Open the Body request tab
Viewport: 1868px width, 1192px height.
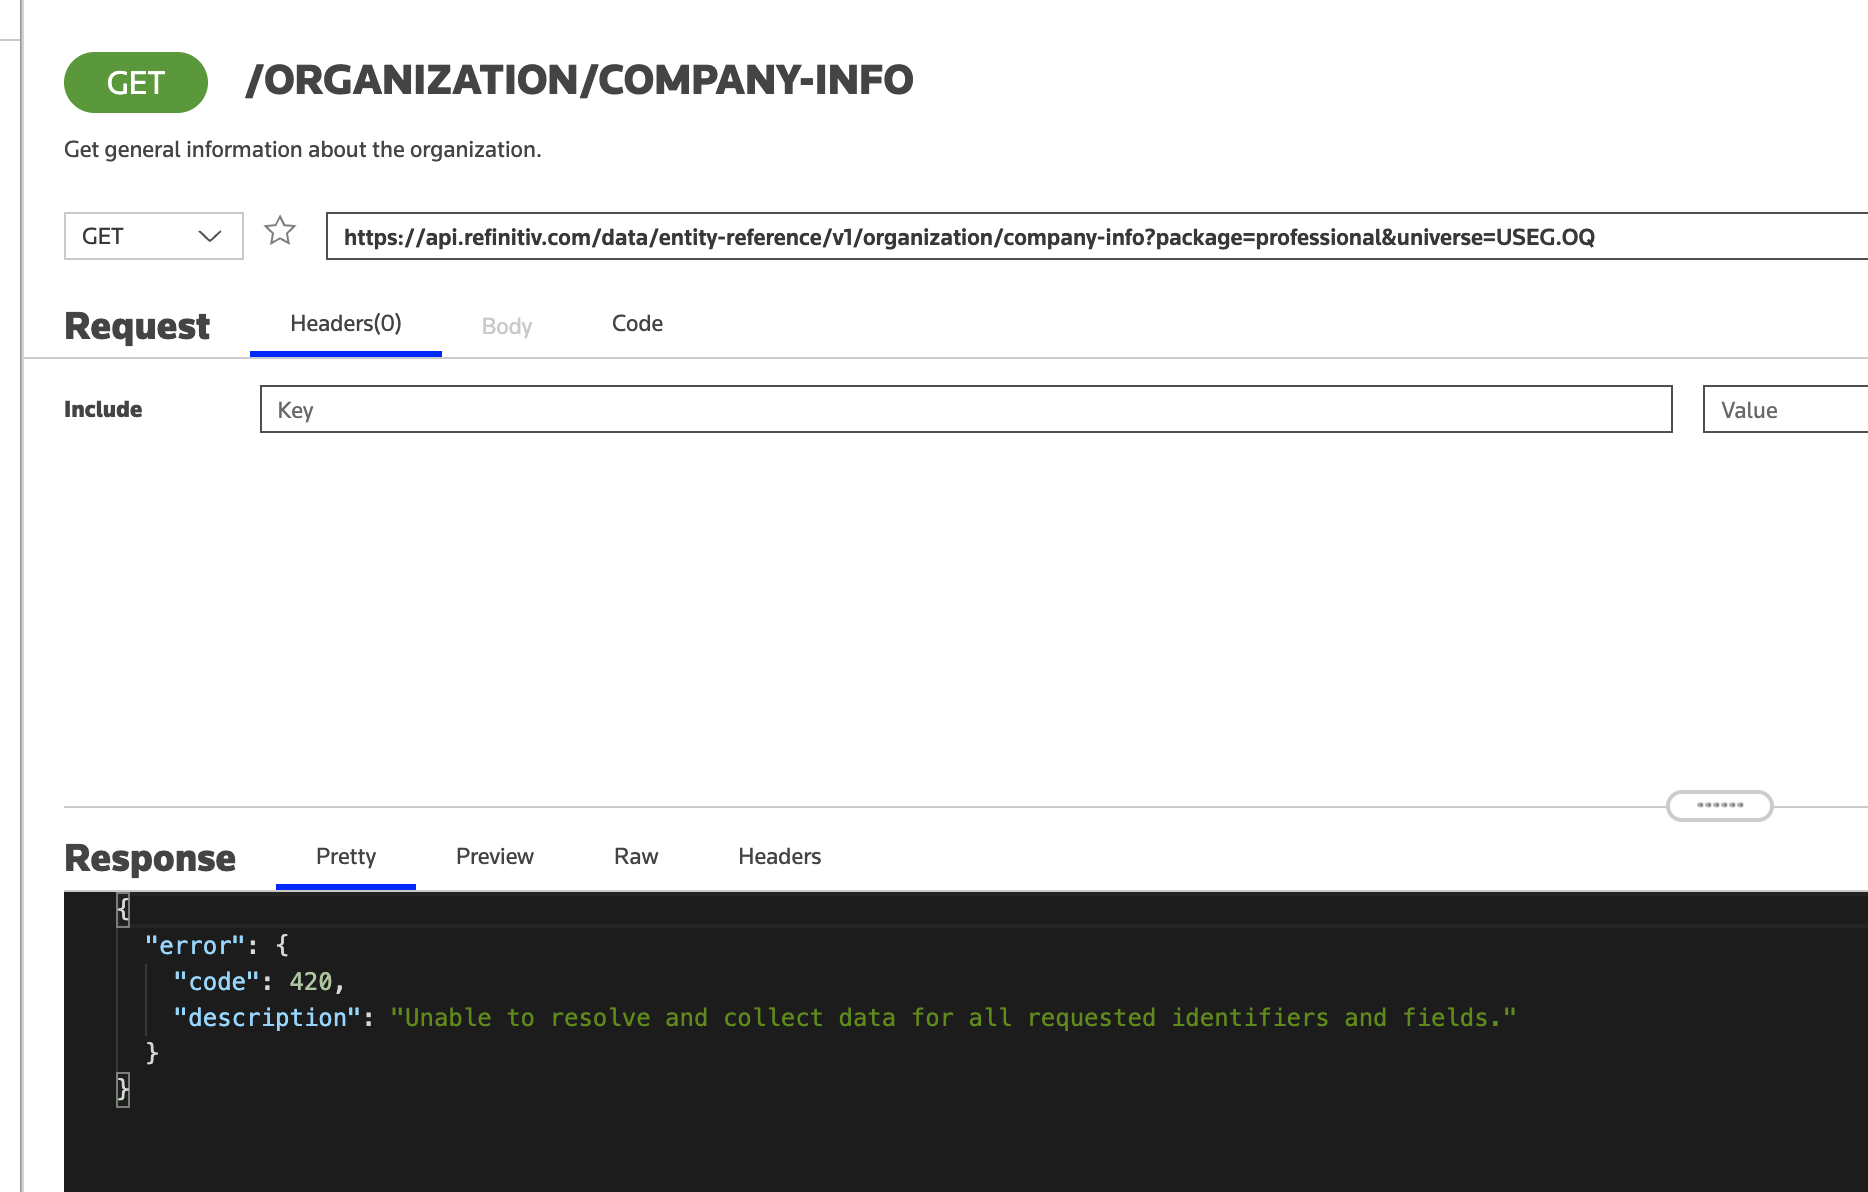point(507,326)
